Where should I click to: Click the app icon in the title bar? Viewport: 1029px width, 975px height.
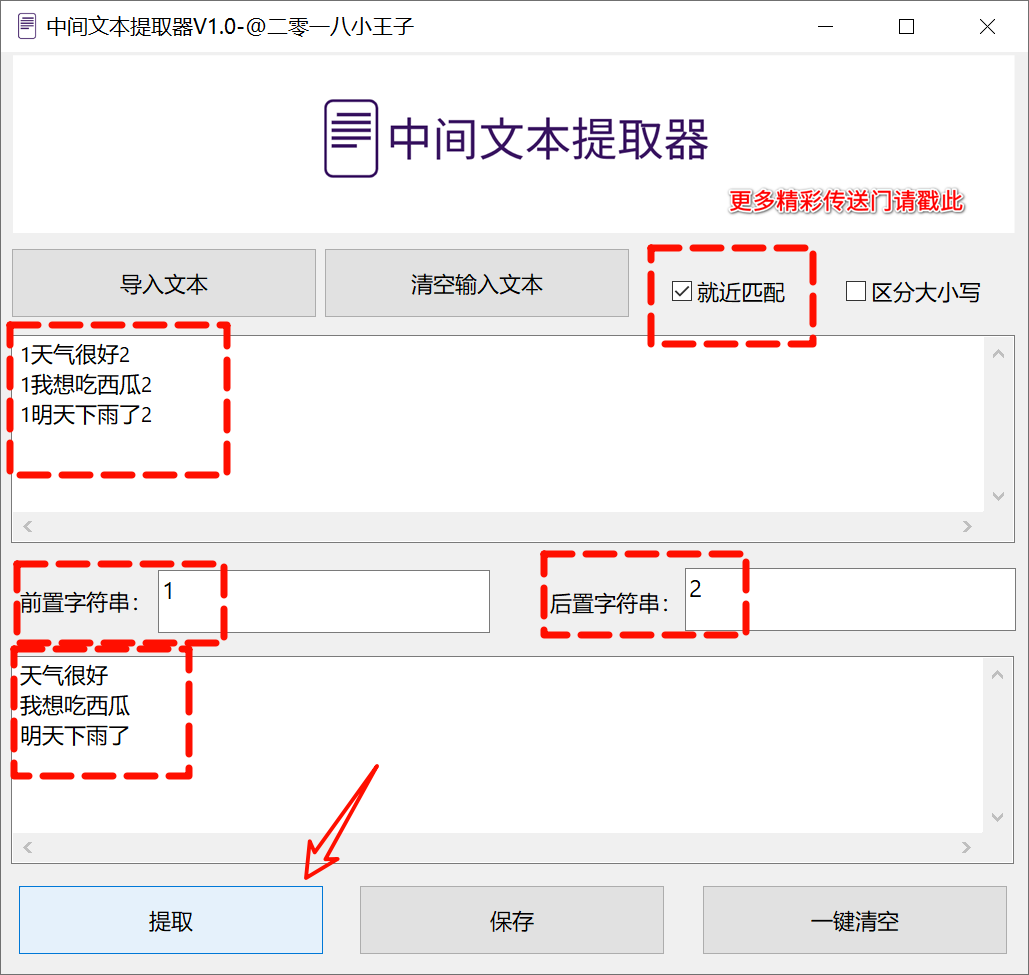point(27,26)
